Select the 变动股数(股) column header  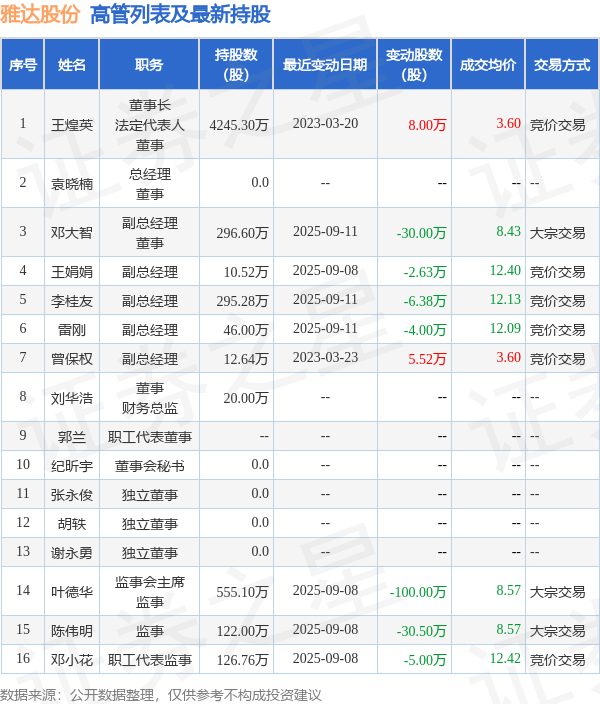[x=414, y=65]
